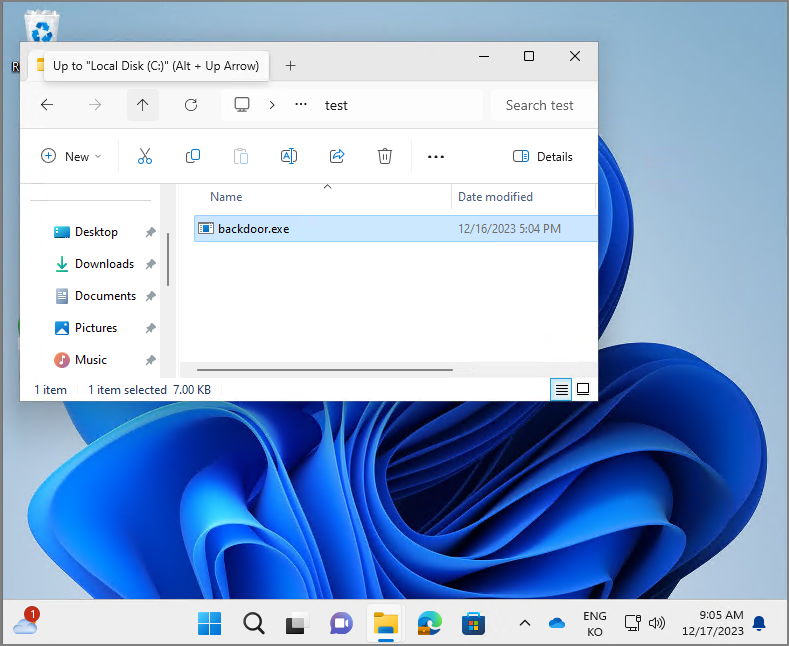Image resolution: width=789 pixels, height=646 pixels.
Task: Click the pin icon beside Pictures
Action: point(150,328)
